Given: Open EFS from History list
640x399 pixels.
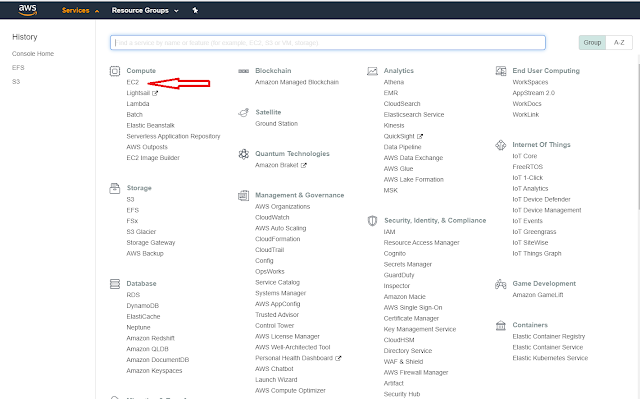Looking at the screenshot, I should [18, 68].
